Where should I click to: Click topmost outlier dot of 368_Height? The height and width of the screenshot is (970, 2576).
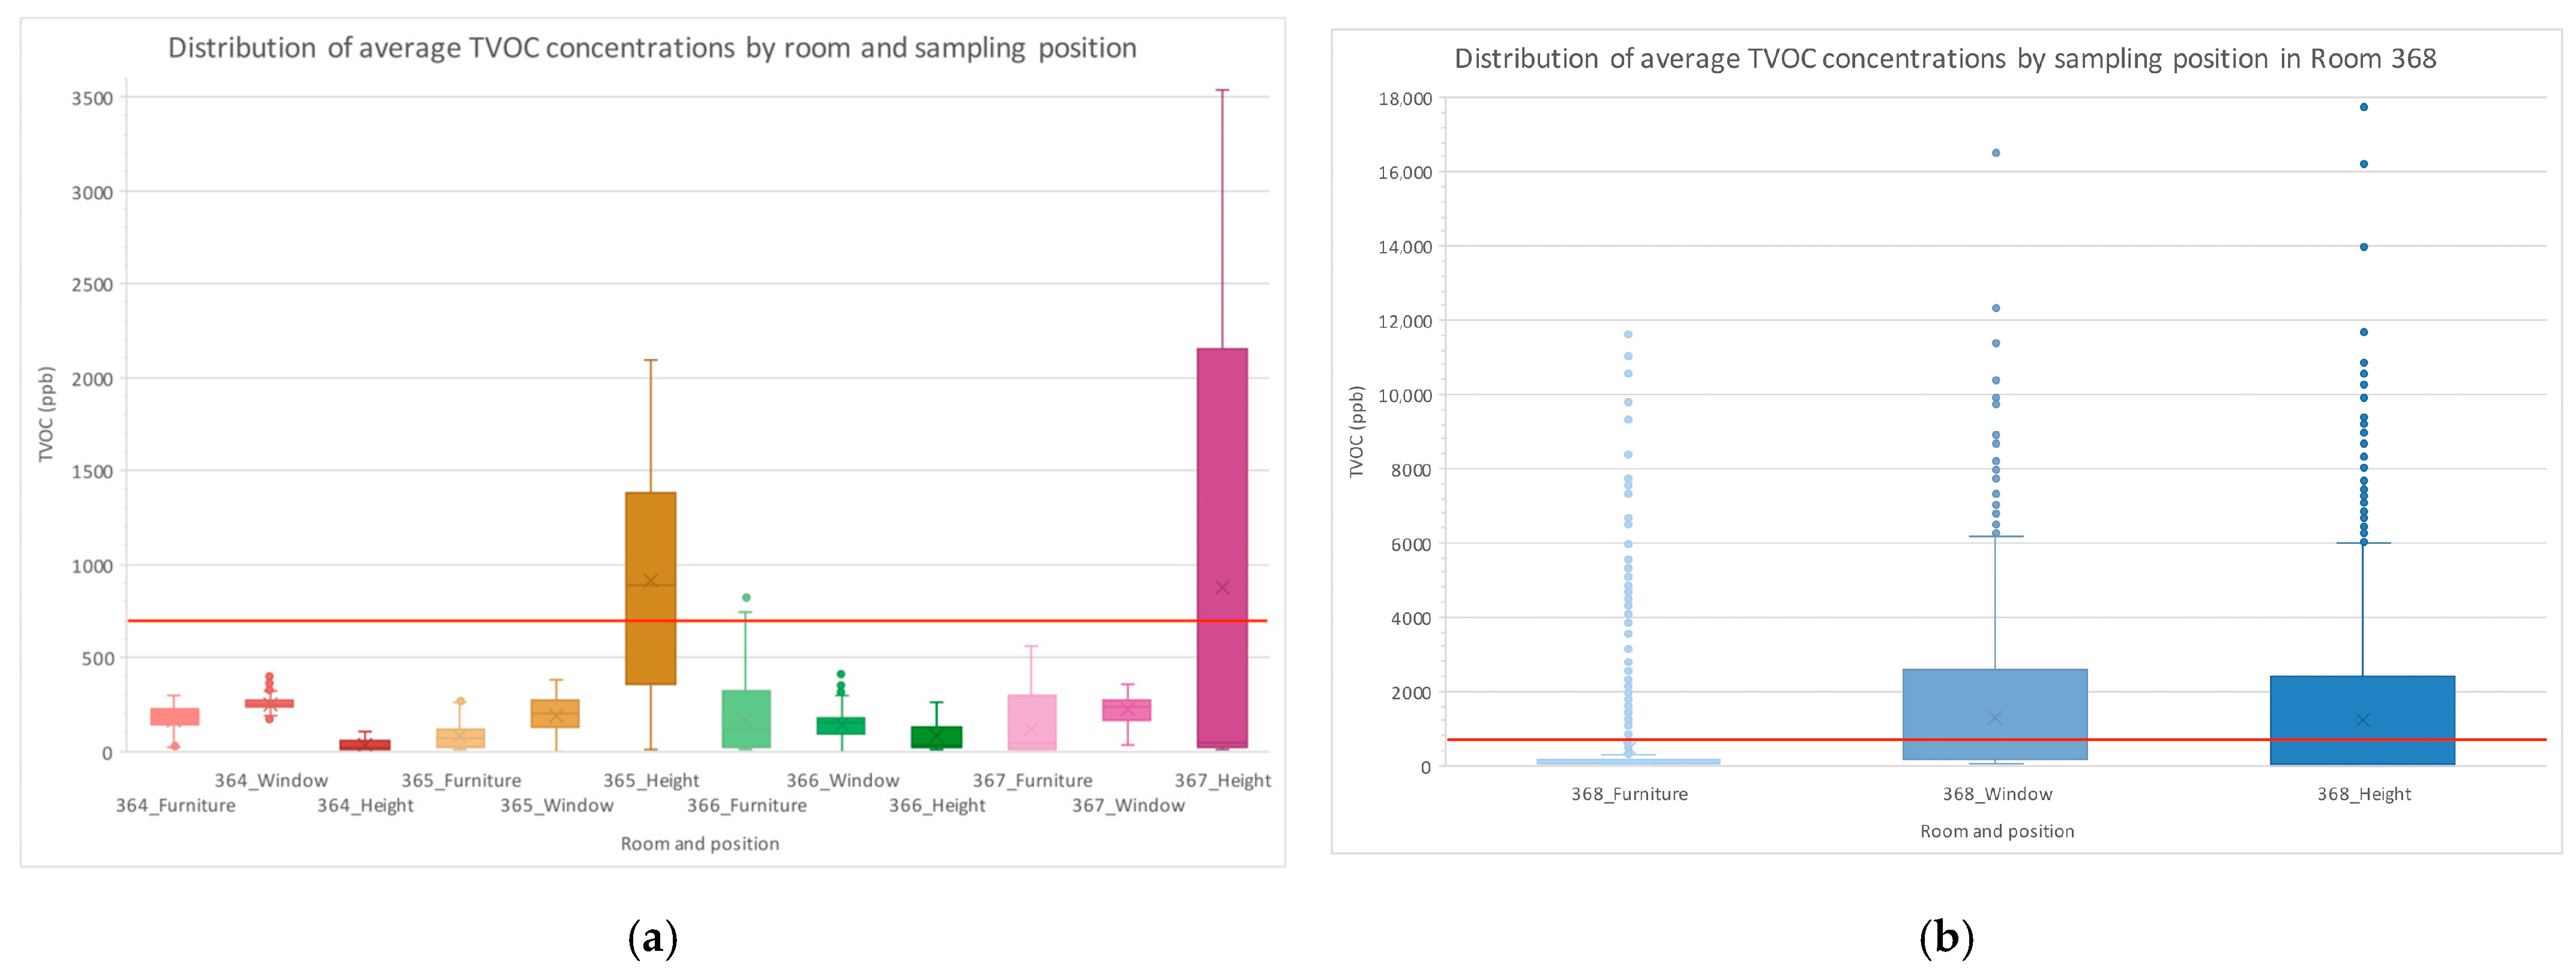[2364, 107]
